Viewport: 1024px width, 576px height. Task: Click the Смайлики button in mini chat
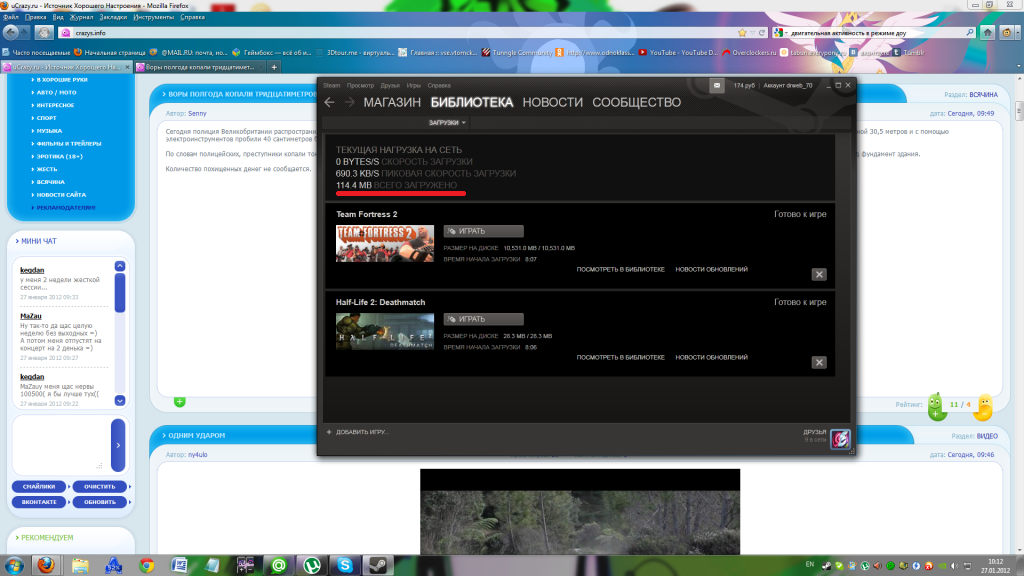pos(39,487)
